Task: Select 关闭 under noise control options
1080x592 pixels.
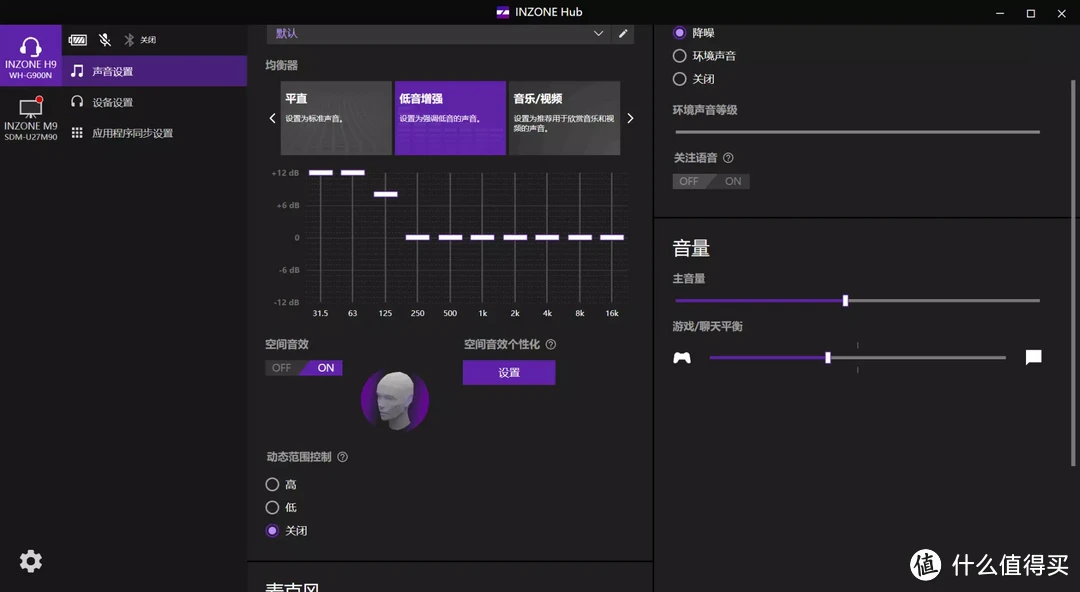Action: coord(680,79)
